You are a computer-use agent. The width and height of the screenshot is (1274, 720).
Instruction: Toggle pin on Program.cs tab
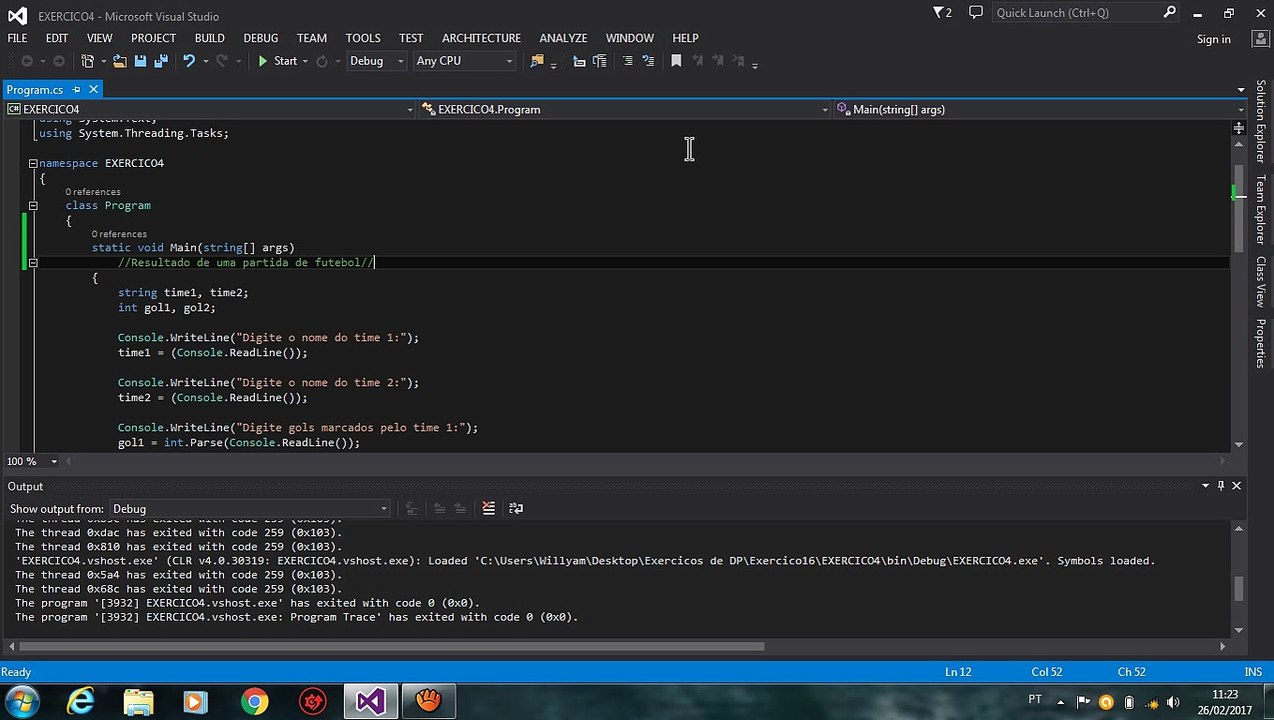pos(76,90)
